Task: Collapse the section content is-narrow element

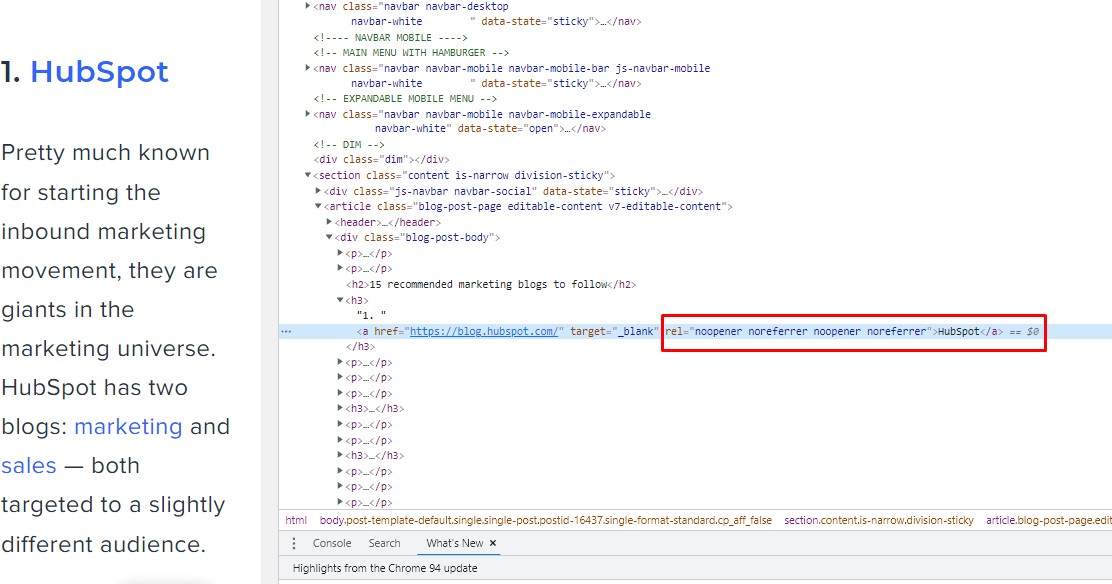Action: tap(308, 175)
